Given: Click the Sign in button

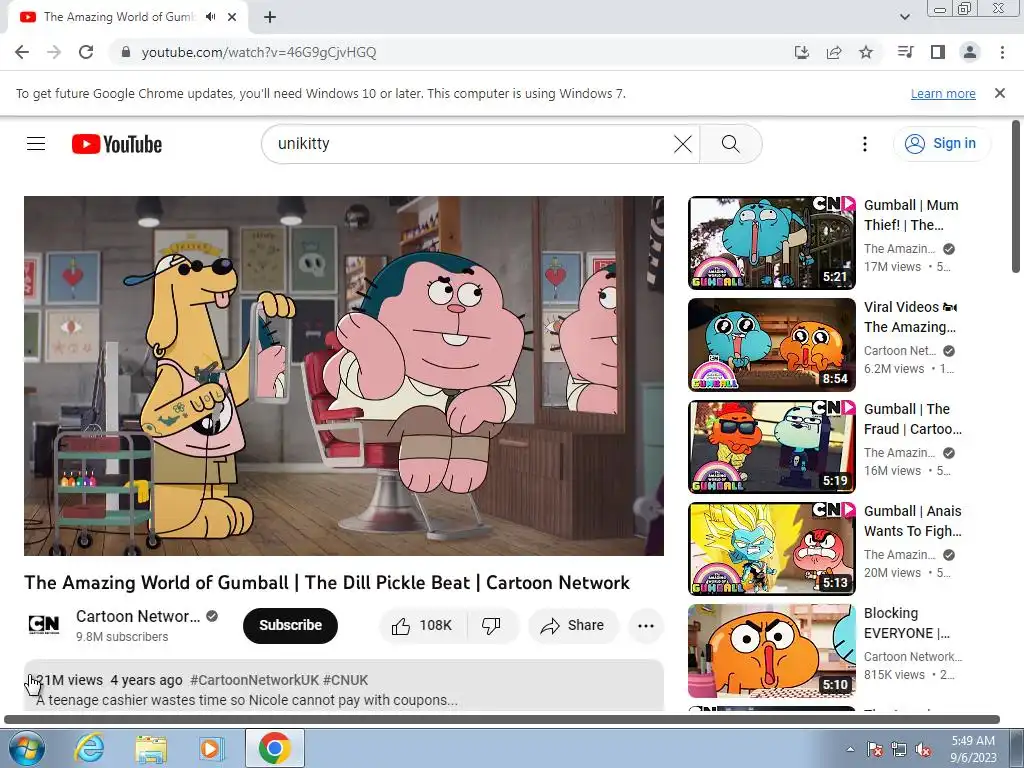Looking at the screenshot, I should click(x=941, y=144).
